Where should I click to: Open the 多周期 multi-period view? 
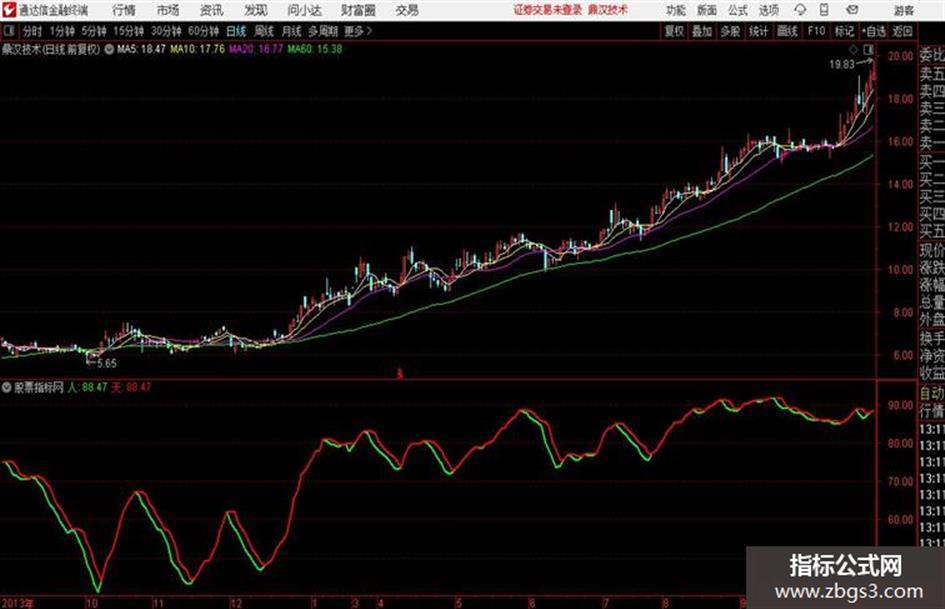(323, 31)
